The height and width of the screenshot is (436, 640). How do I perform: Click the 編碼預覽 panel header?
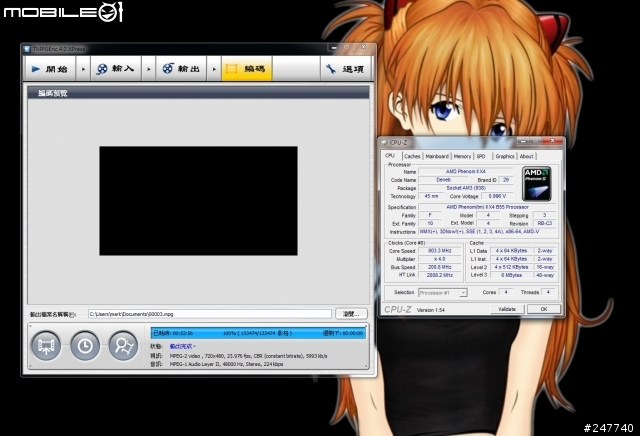tap(198, 93)
